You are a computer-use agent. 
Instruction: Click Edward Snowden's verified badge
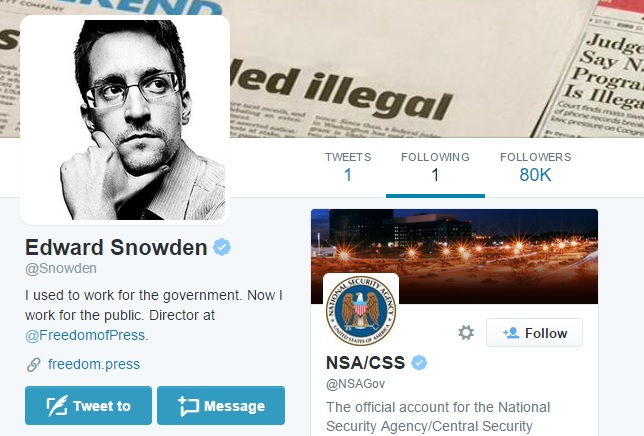click(222, 247)
